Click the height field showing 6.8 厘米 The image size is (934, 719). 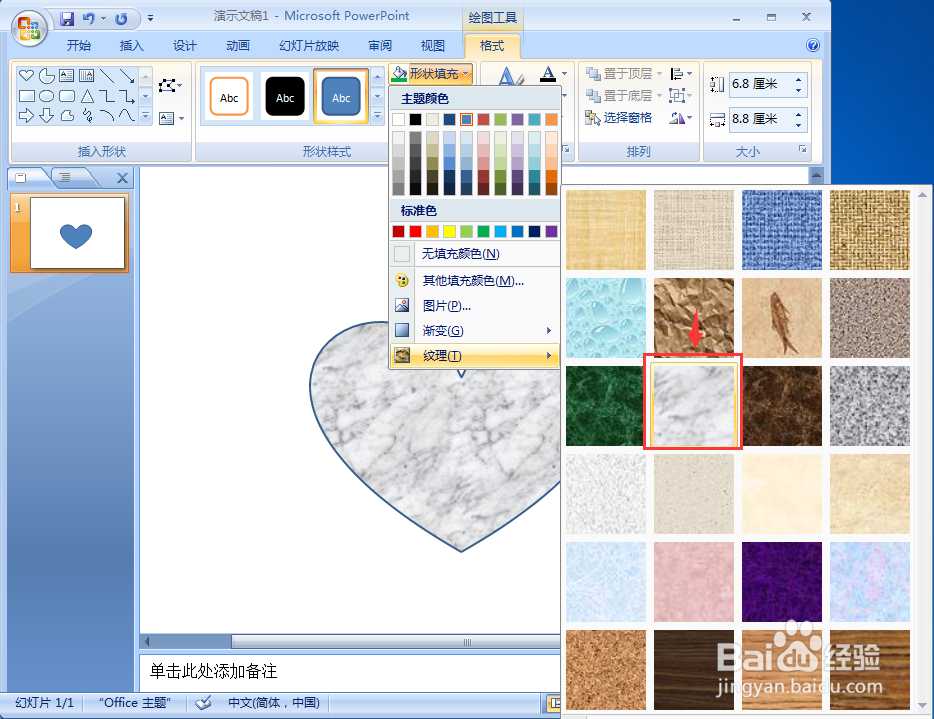click(761, 84)
